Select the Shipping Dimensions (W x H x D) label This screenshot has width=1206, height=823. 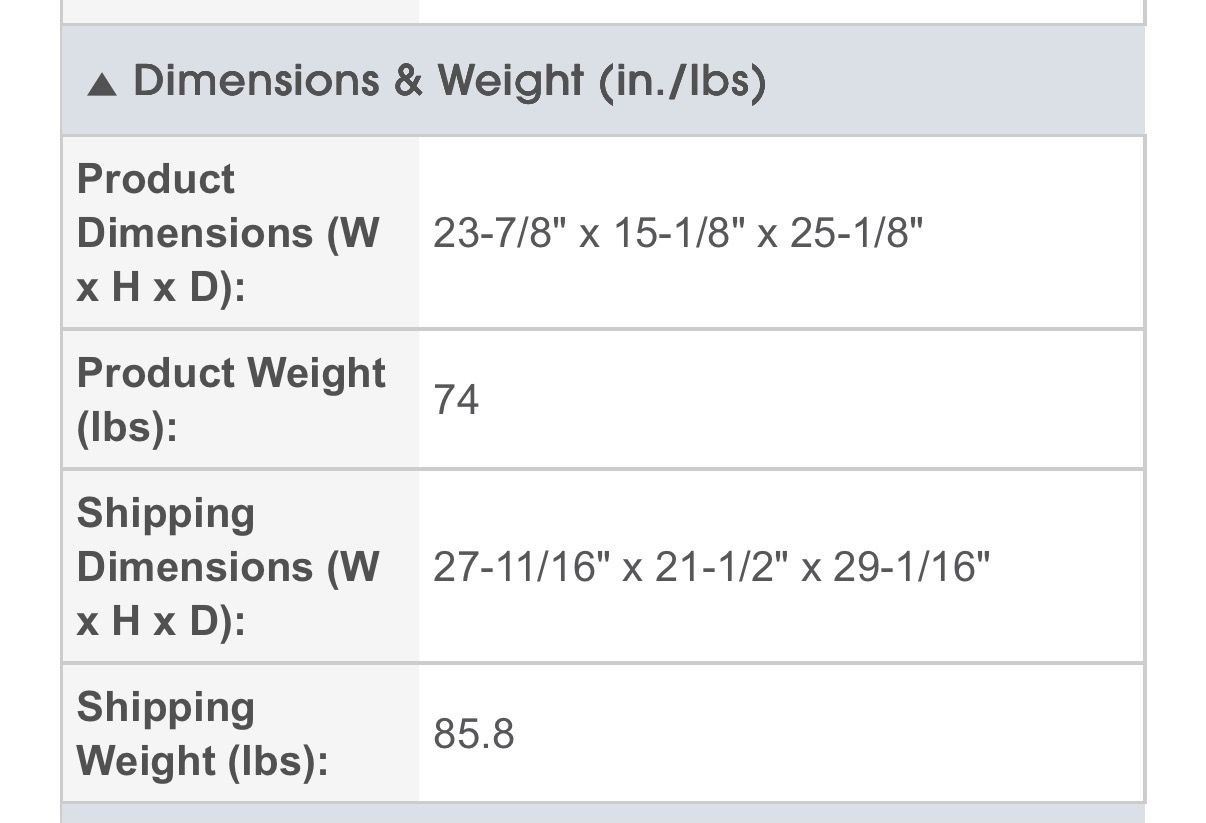[228, 566]
